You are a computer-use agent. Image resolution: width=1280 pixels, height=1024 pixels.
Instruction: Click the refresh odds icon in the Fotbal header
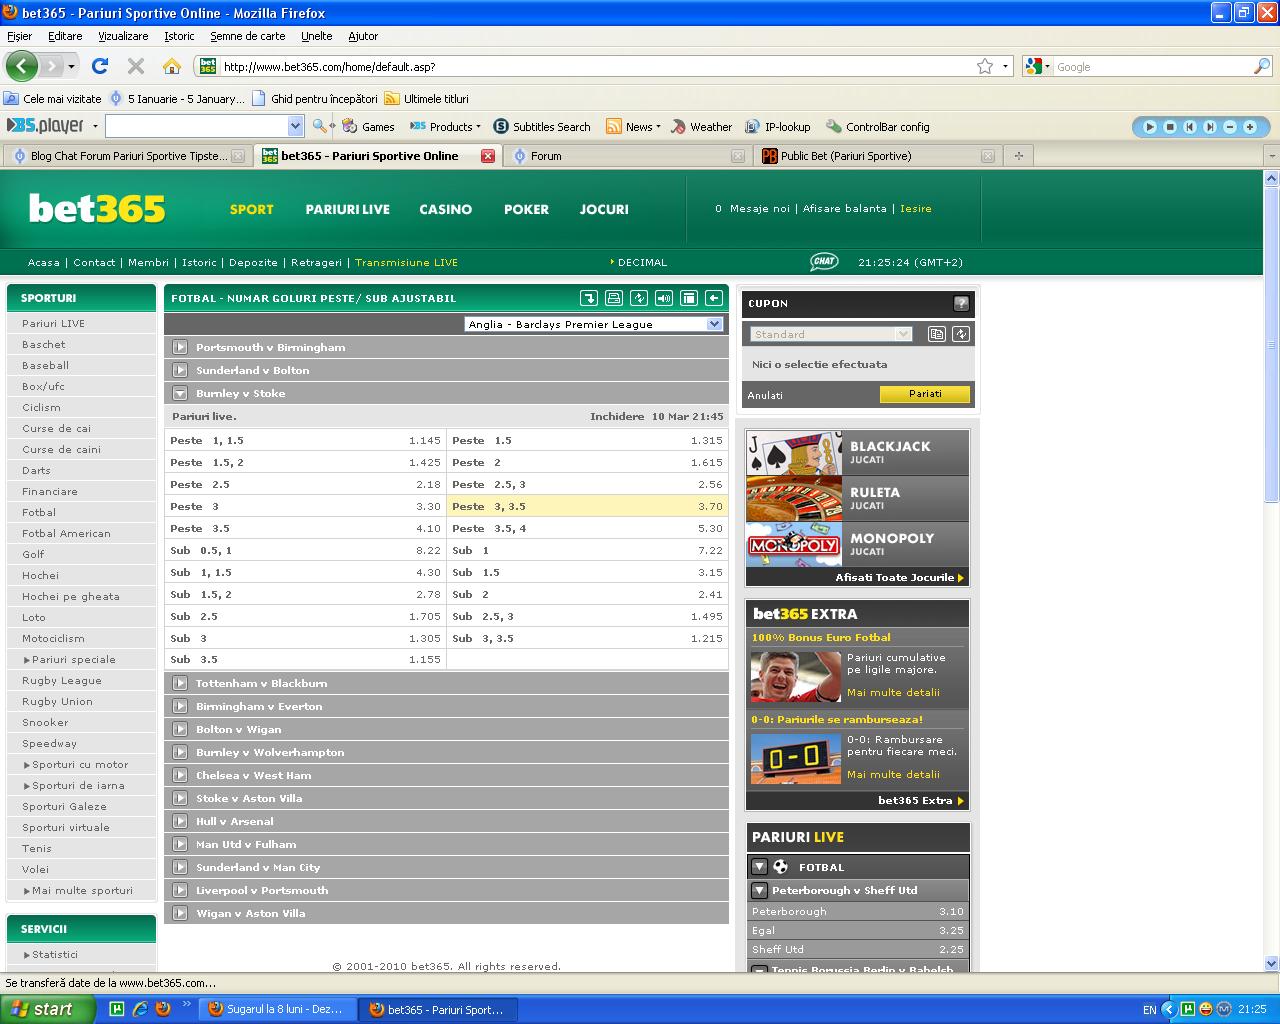point(639,298)
